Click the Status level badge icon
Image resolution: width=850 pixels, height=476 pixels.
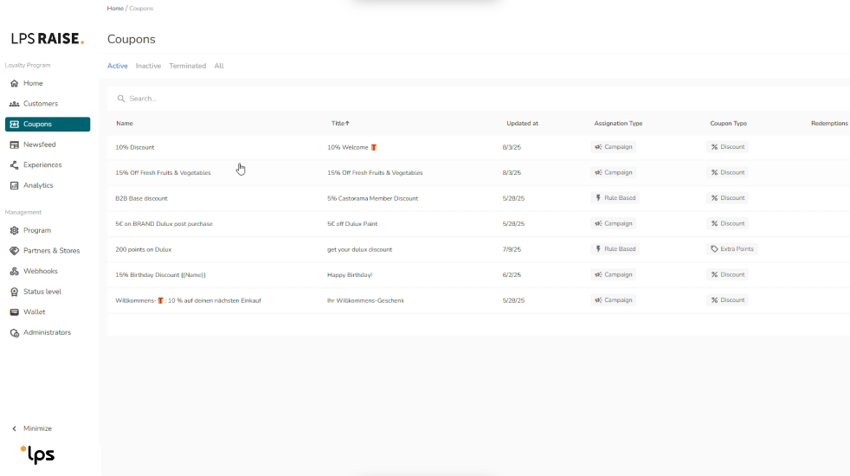tap(14, 292)
